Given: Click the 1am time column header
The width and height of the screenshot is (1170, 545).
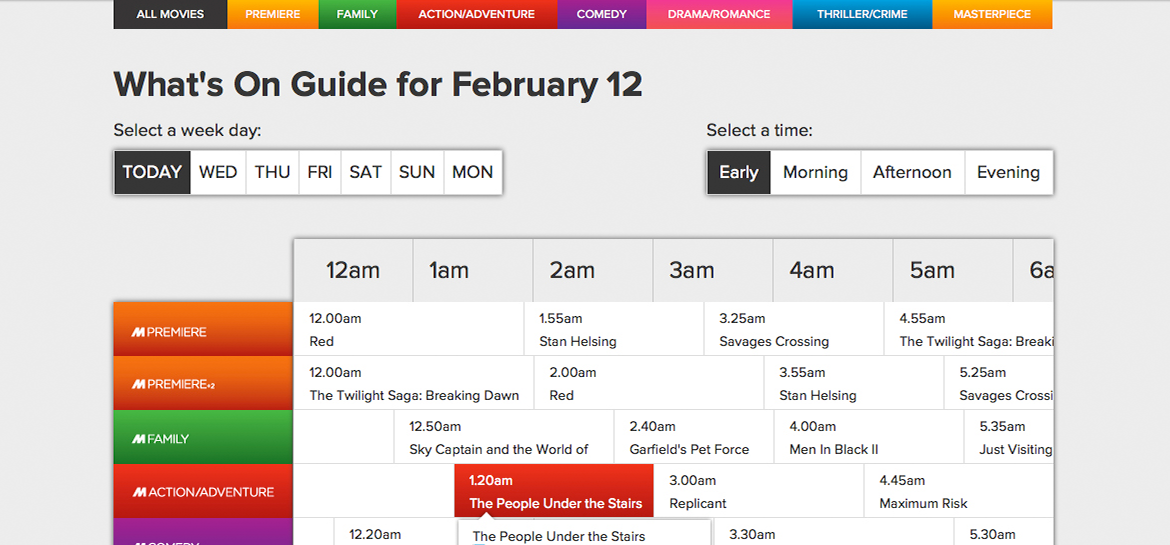Looking at the screenshot, I should point(473,270).
